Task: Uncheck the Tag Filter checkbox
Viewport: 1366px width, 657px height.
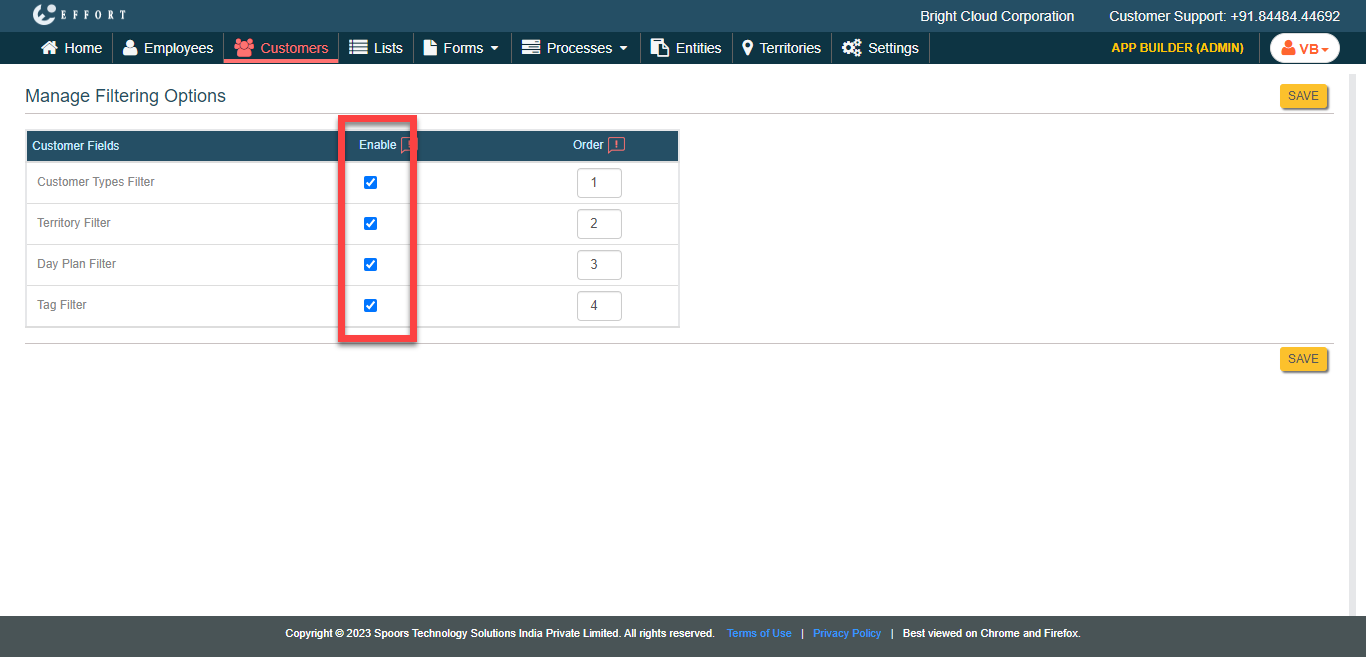Action: pos(370,306)
